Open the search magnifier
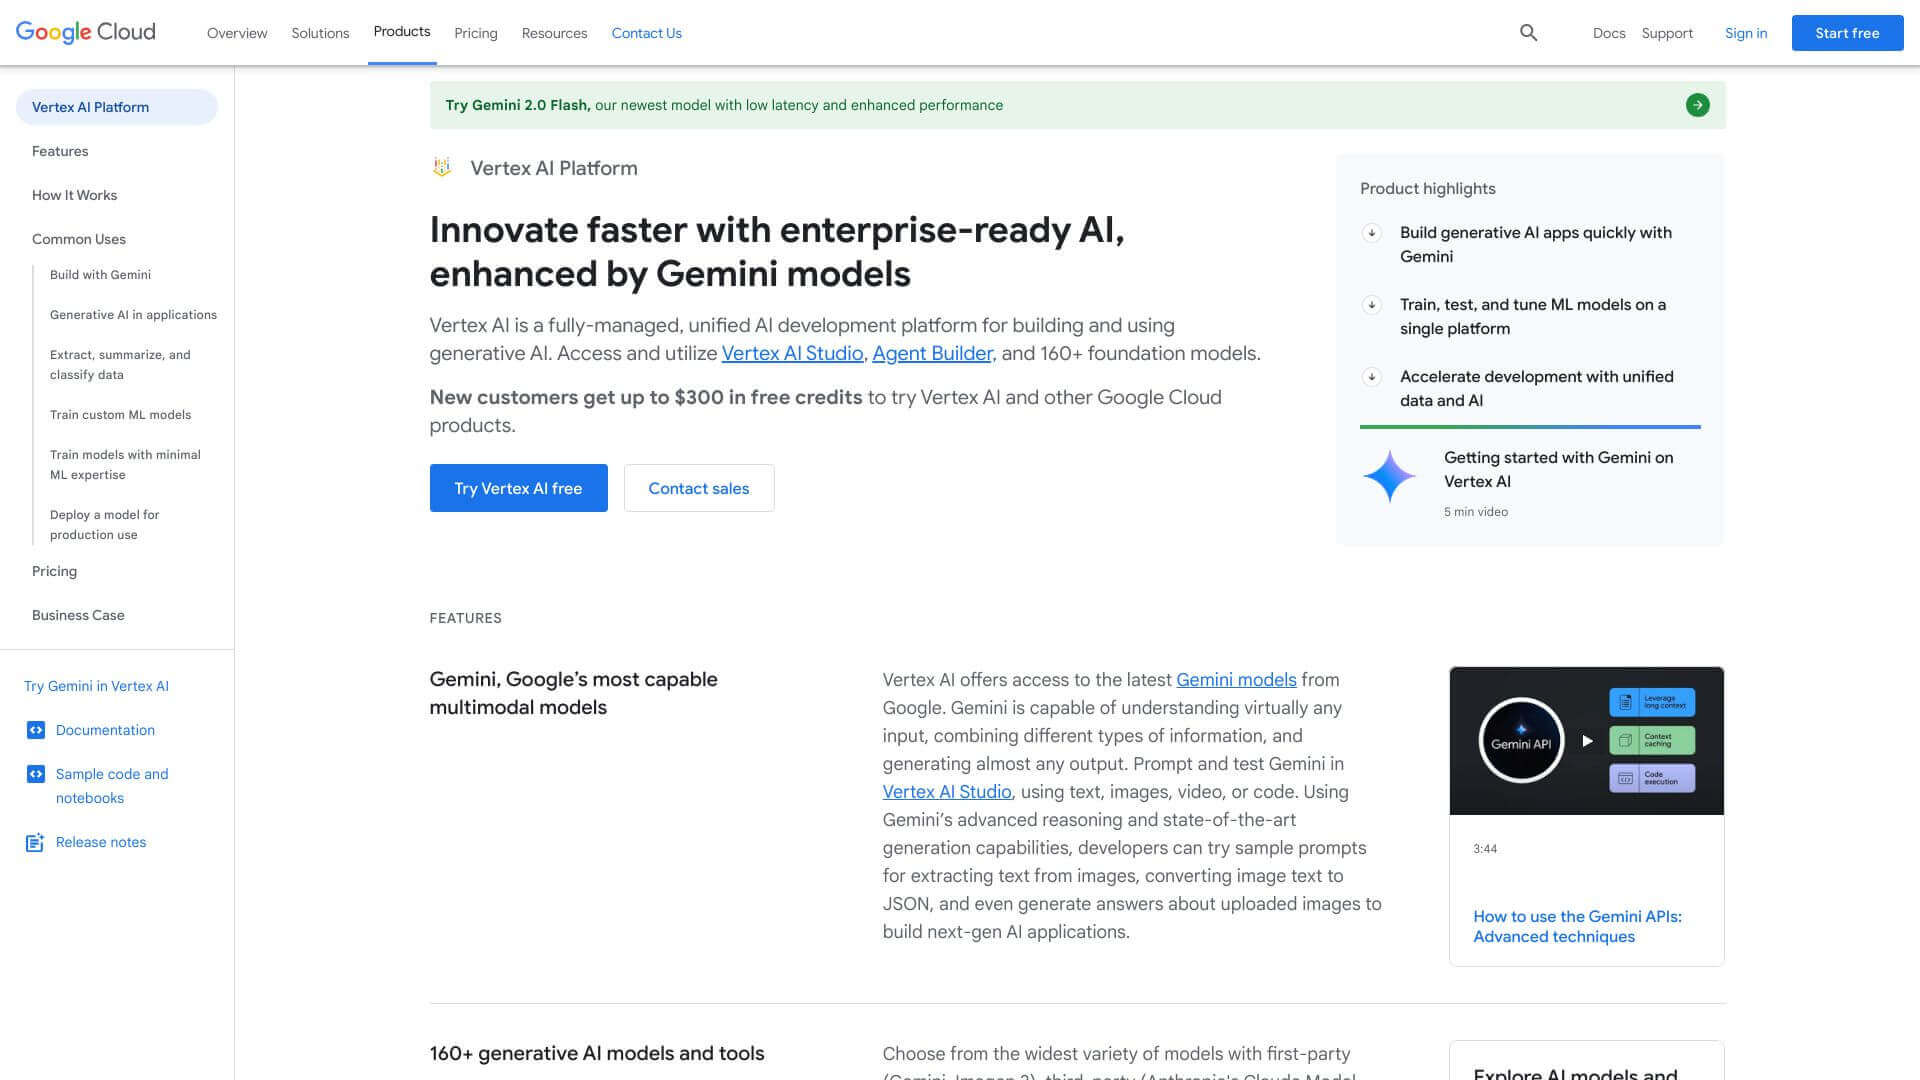Screen dimensions: 1920x1080 point(1528,32)
